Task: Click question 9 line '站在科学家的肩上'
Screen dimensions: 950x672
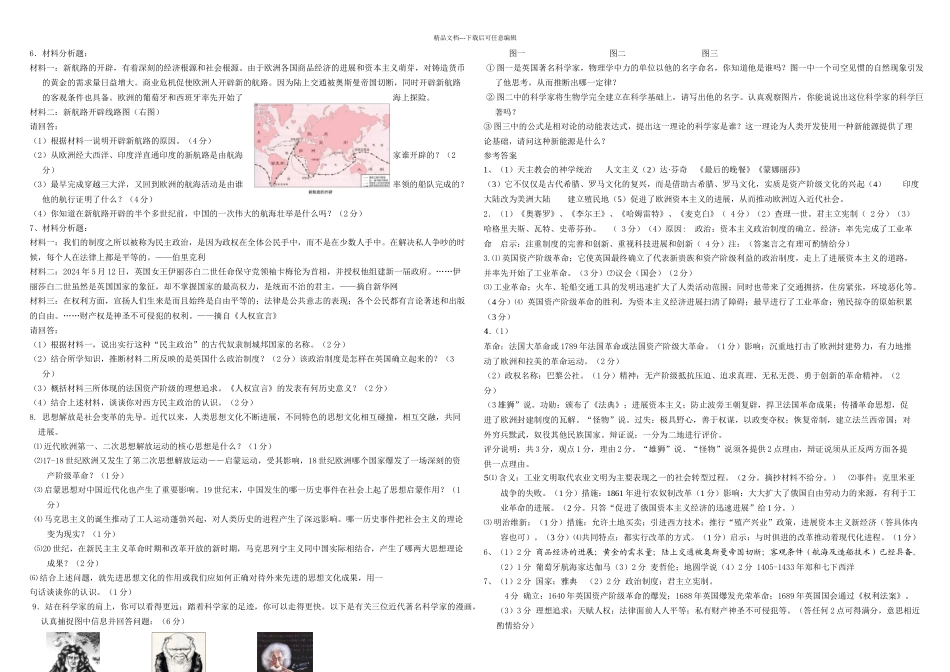Action: (253, 606)
